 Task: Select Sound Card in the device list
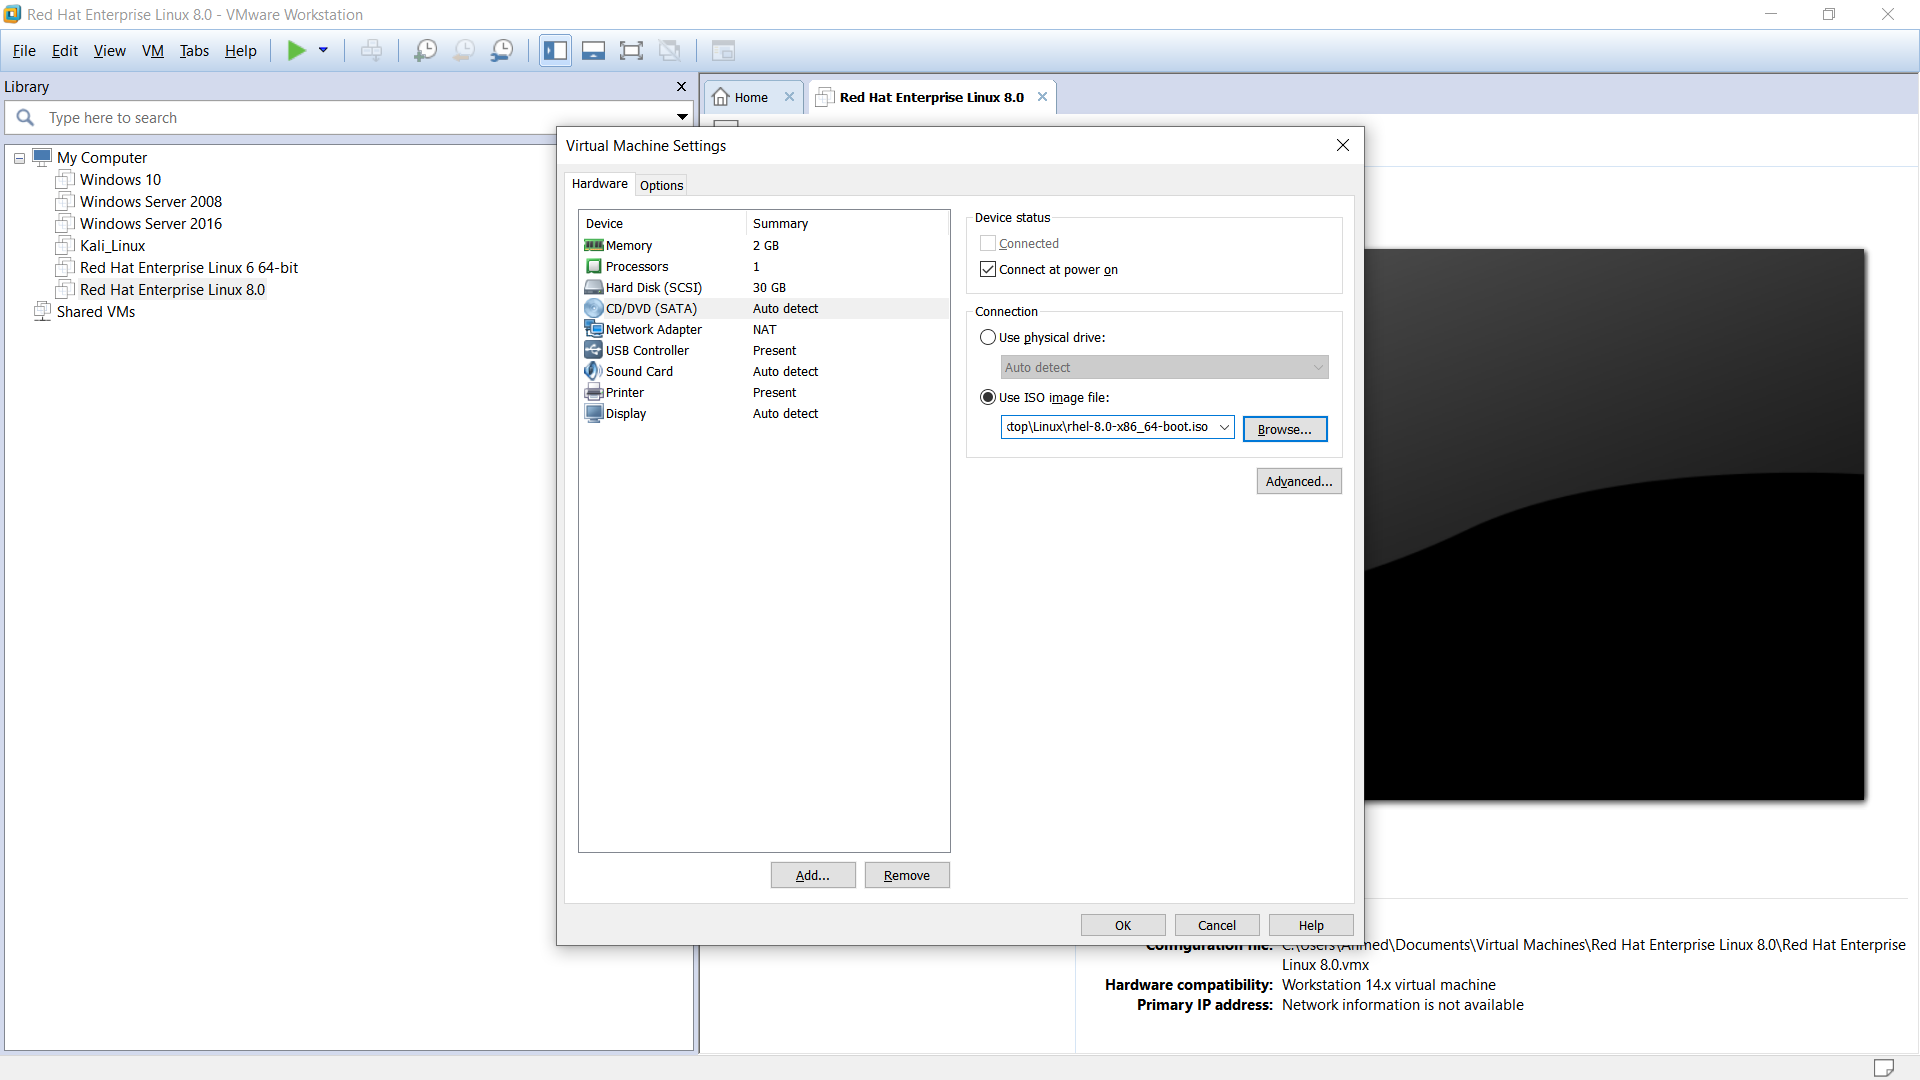[x=639, y=372]
